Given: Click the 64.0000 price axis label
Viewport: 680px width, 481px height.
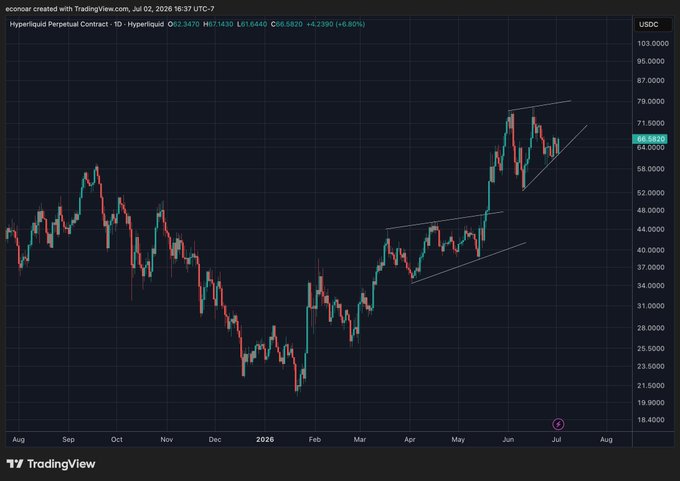Looking at the screenshot, I should (651, 147).
